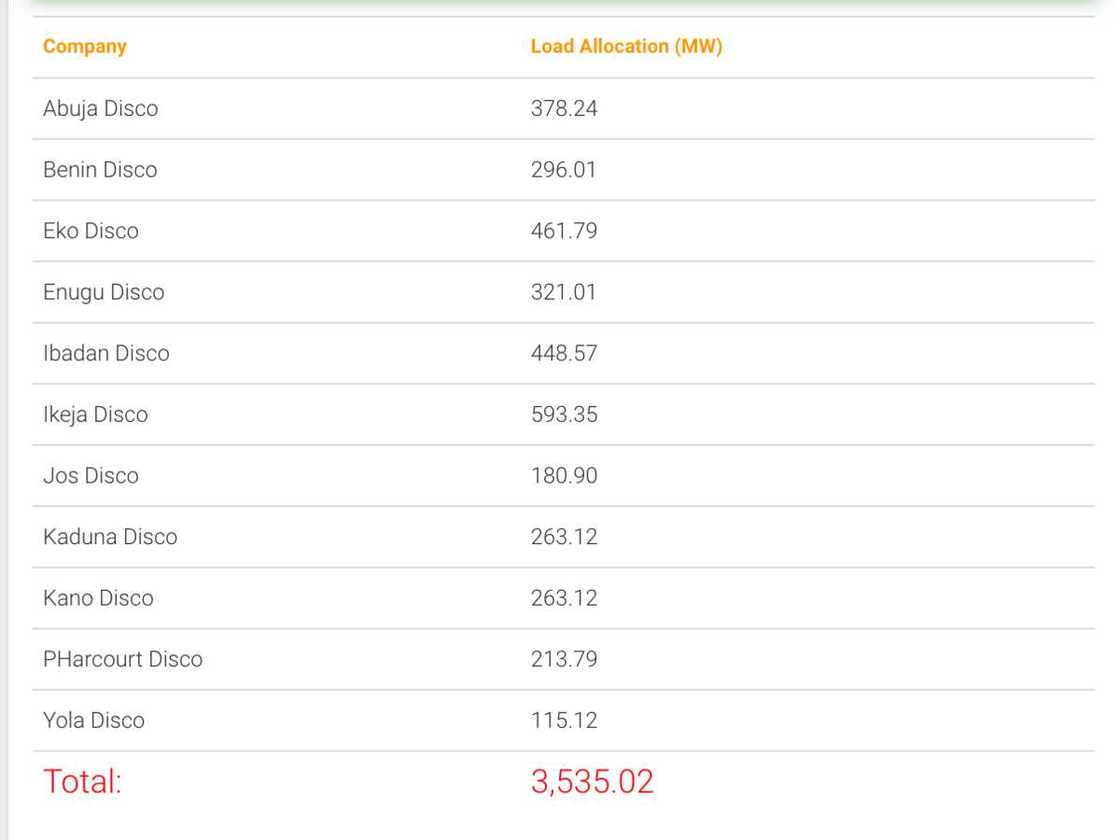Click the Yola Disco entry
The image size is (1120, 840).
pos(93,719)
